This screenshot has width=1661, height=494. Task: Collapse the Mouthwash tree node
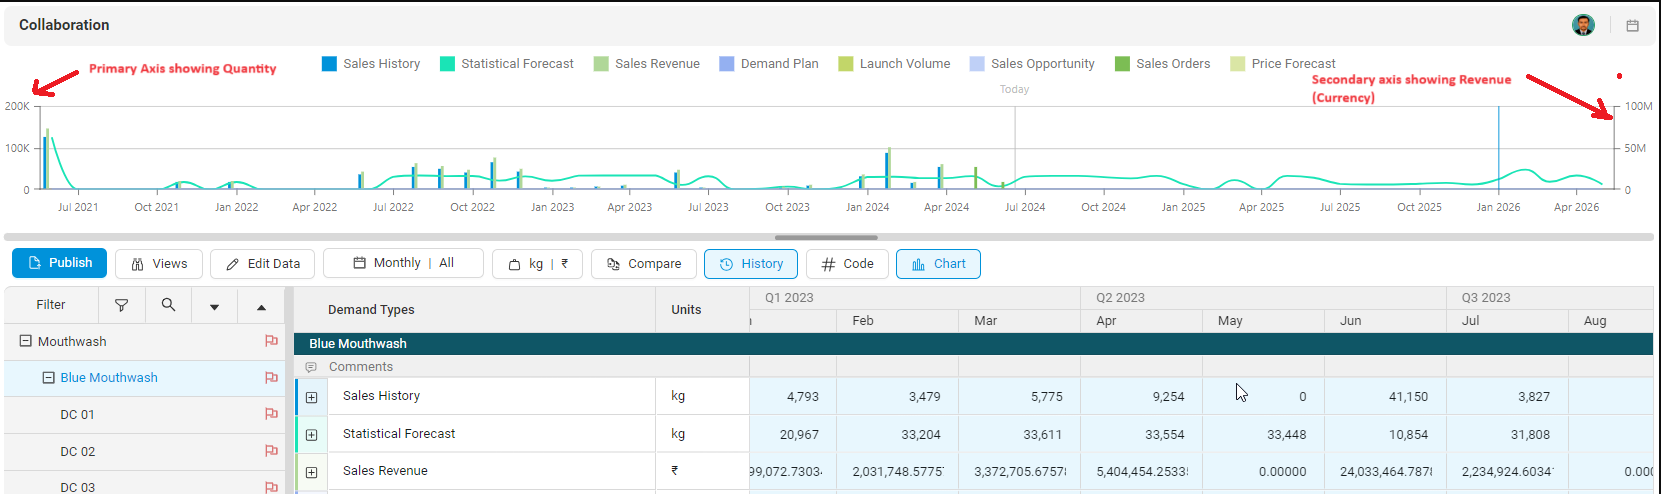click(26, 341)
